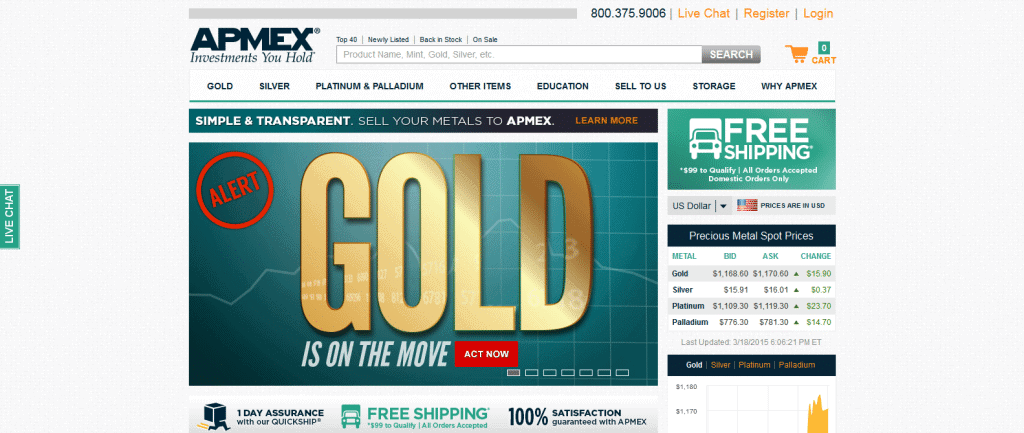Select the first carousel slide indicator
Viewport: 1024px width, 433px height.
(x=513, y=372)
